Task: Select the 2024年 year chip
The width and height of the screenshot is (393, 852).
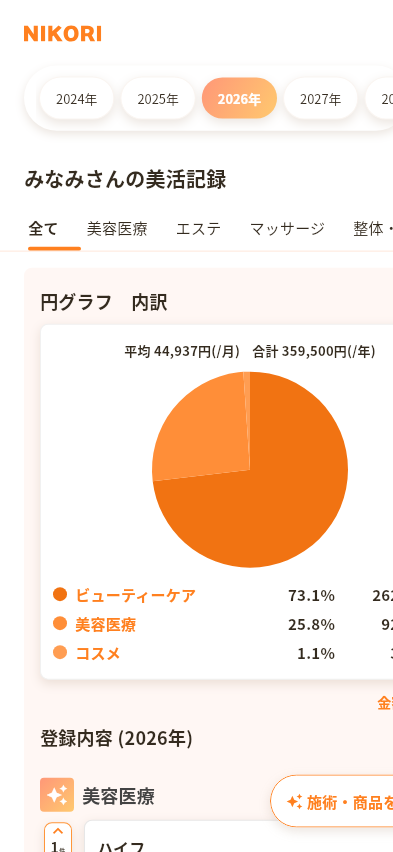Action: [x=77, y=98]
